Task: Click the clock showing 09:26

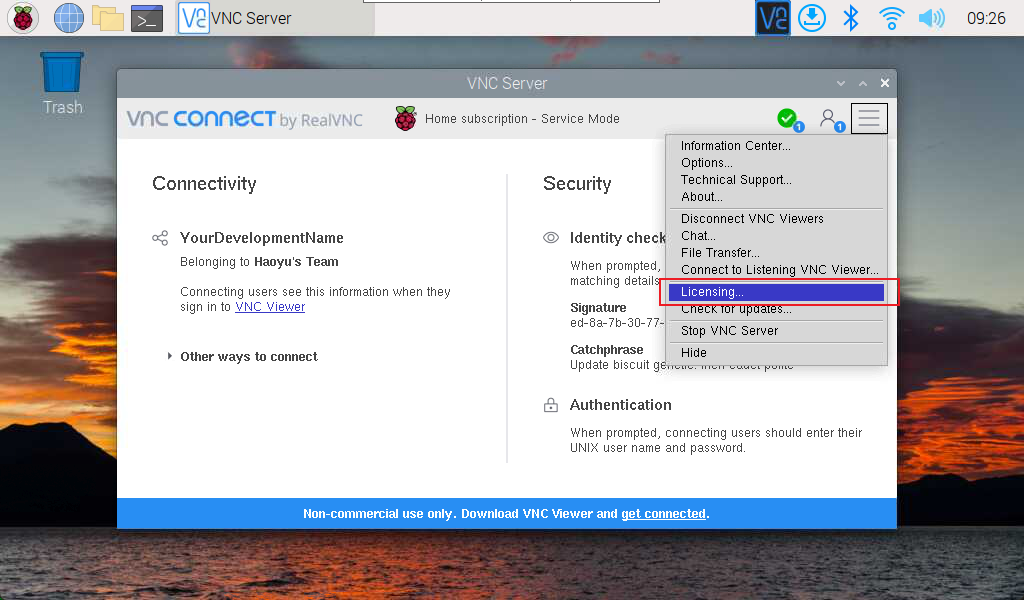Action: point(986,18)
